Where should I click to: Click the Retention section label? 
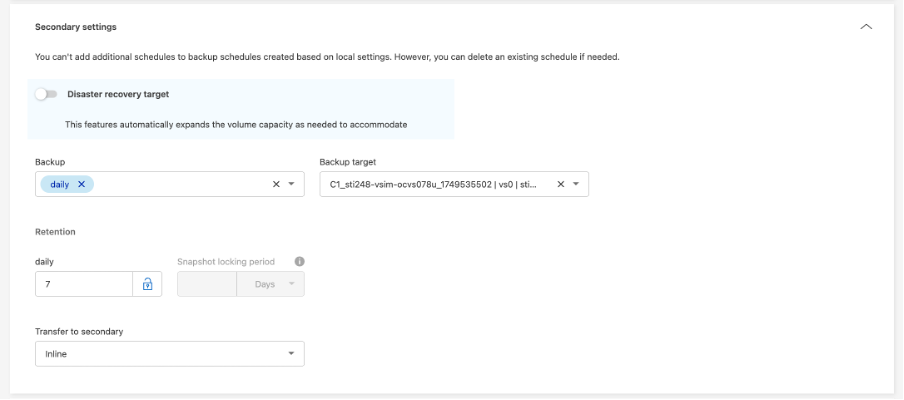tap(55, 232)
